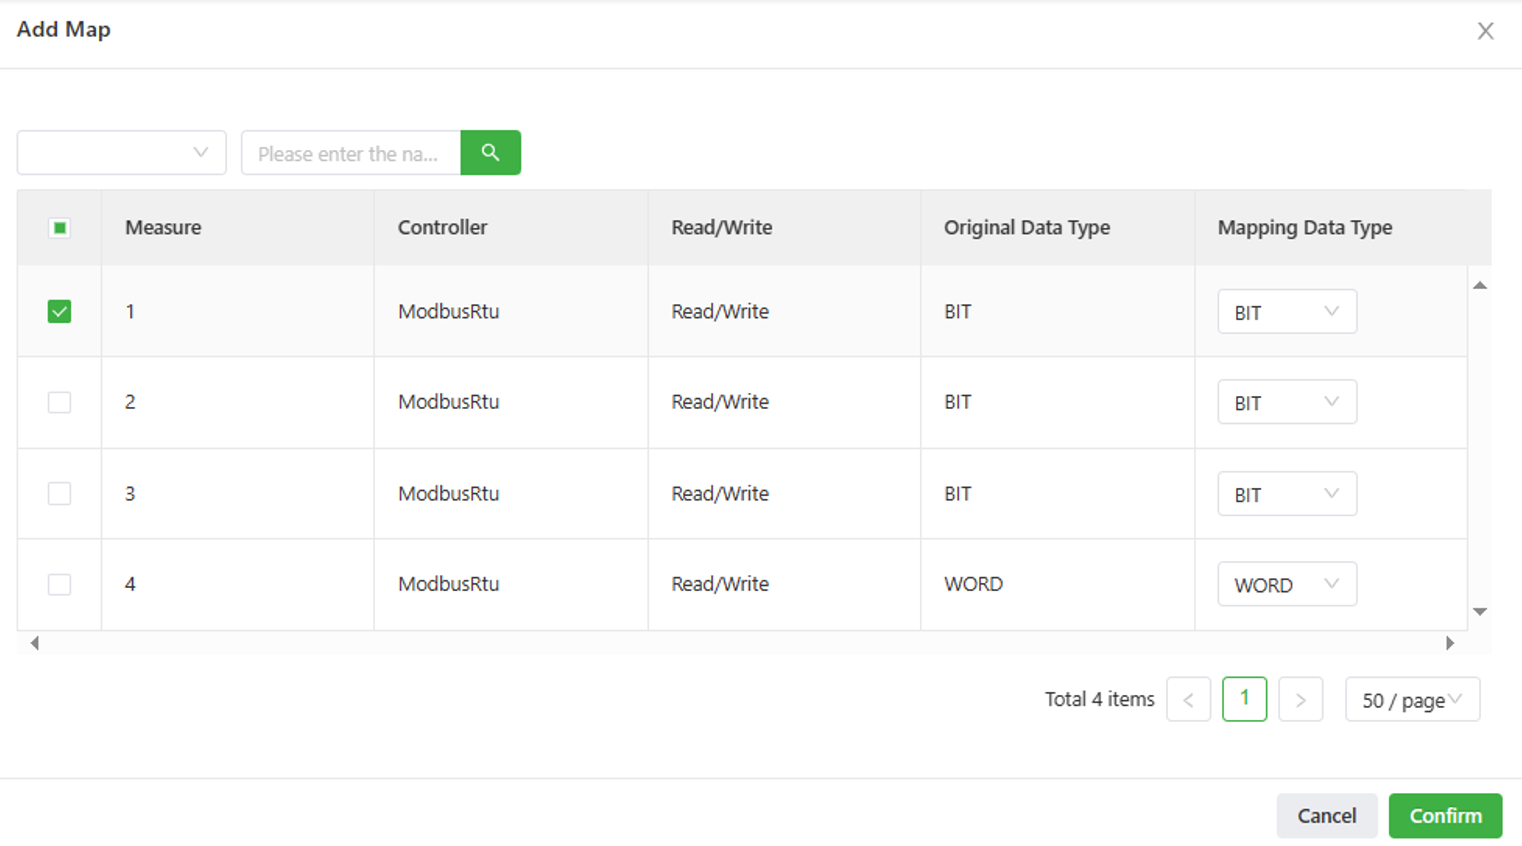
Task: Go to the previous page arrow
Action: 1188,700
